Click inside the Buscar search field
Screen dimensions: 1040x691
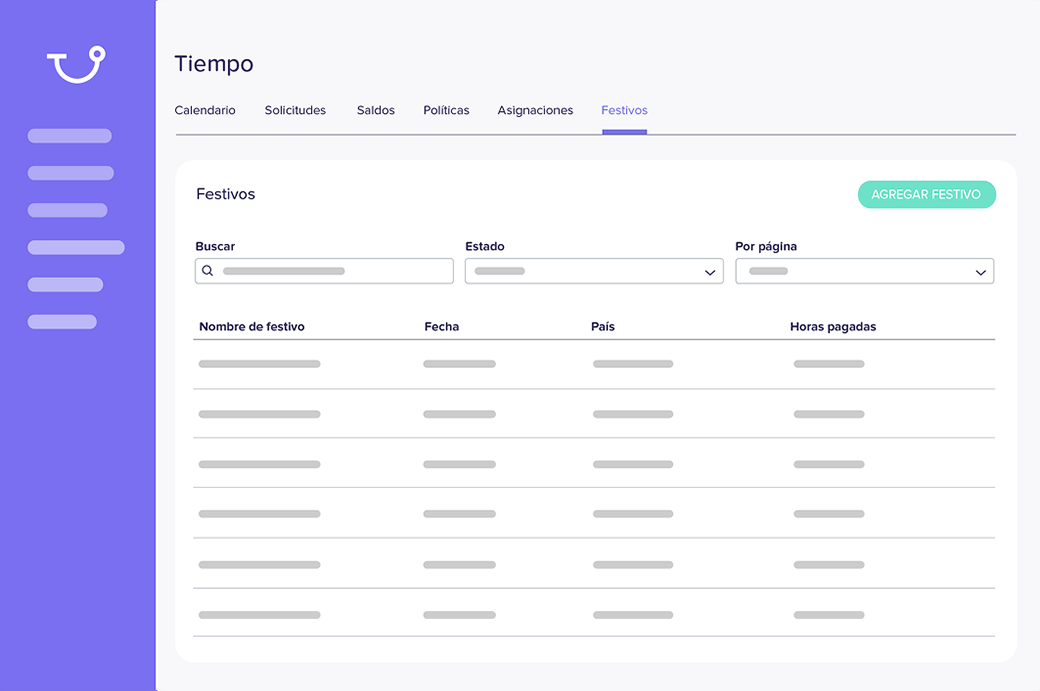330,270
